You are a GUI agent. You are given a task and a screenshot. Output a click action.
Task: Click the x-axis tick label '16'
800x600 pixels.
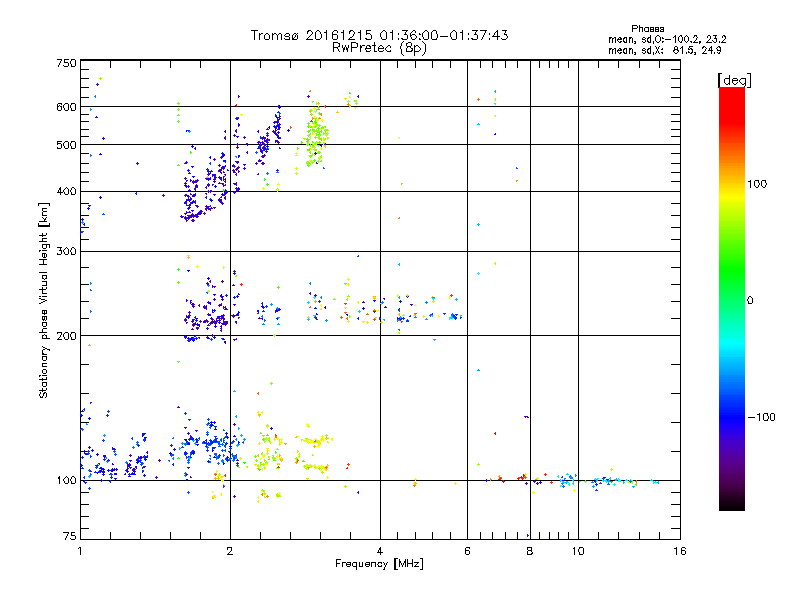[680, 551]
